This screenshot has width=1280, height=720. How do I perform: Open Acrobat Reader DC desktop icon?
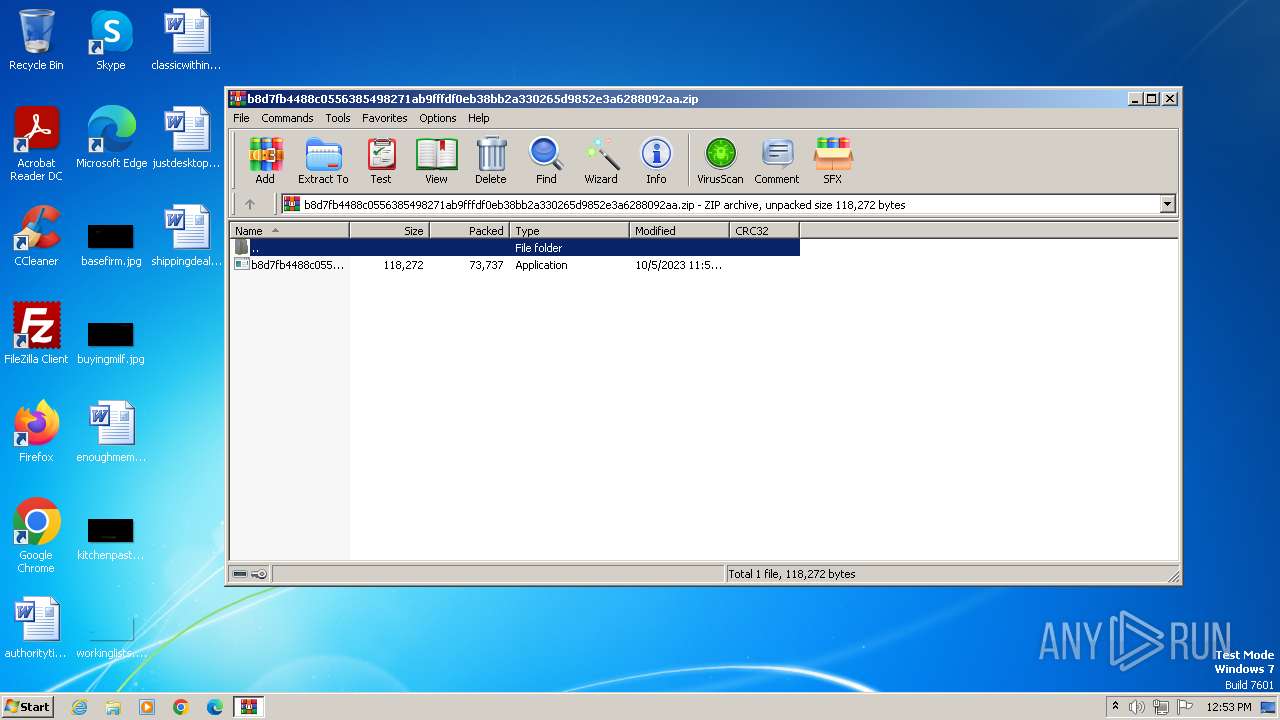coord(36,144)
